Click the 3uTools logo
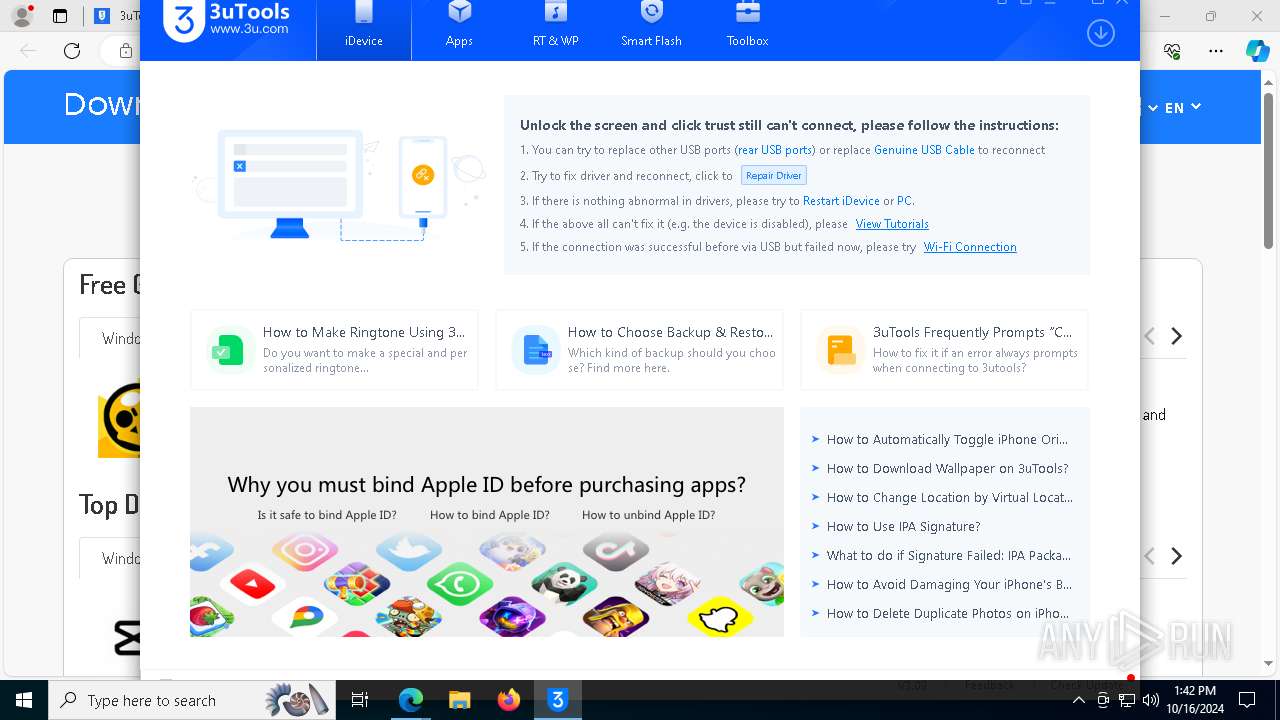 [226, 19]
